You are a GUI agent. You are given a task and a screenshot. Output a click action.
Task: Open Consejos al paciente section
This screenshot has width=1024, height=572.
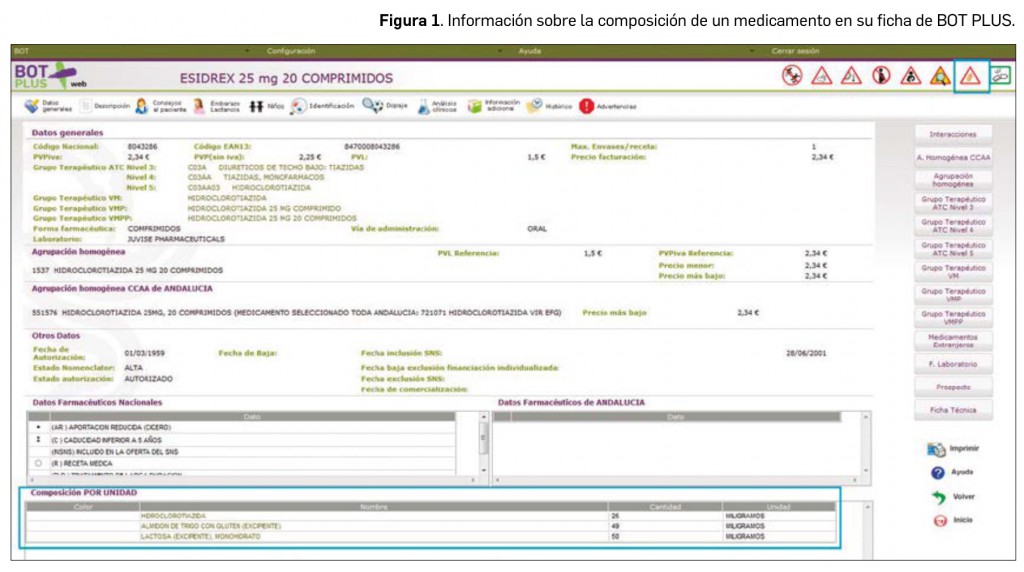coord(142,106)
